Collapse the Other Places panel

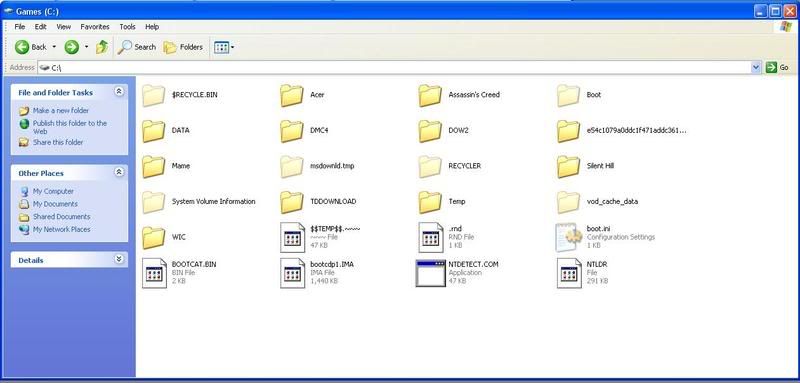[118, 172]
